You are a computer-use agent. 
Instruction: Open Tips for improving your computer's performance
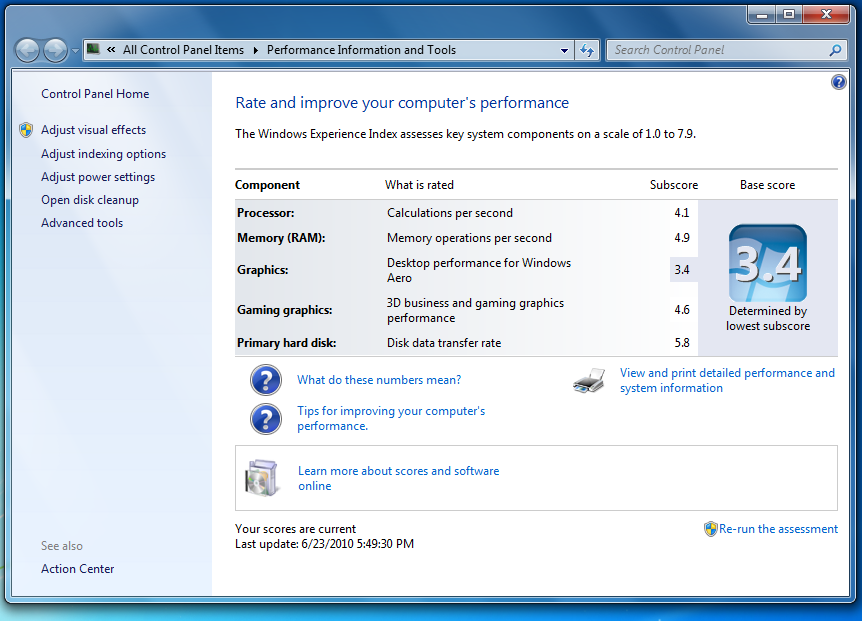coord(391,418)
